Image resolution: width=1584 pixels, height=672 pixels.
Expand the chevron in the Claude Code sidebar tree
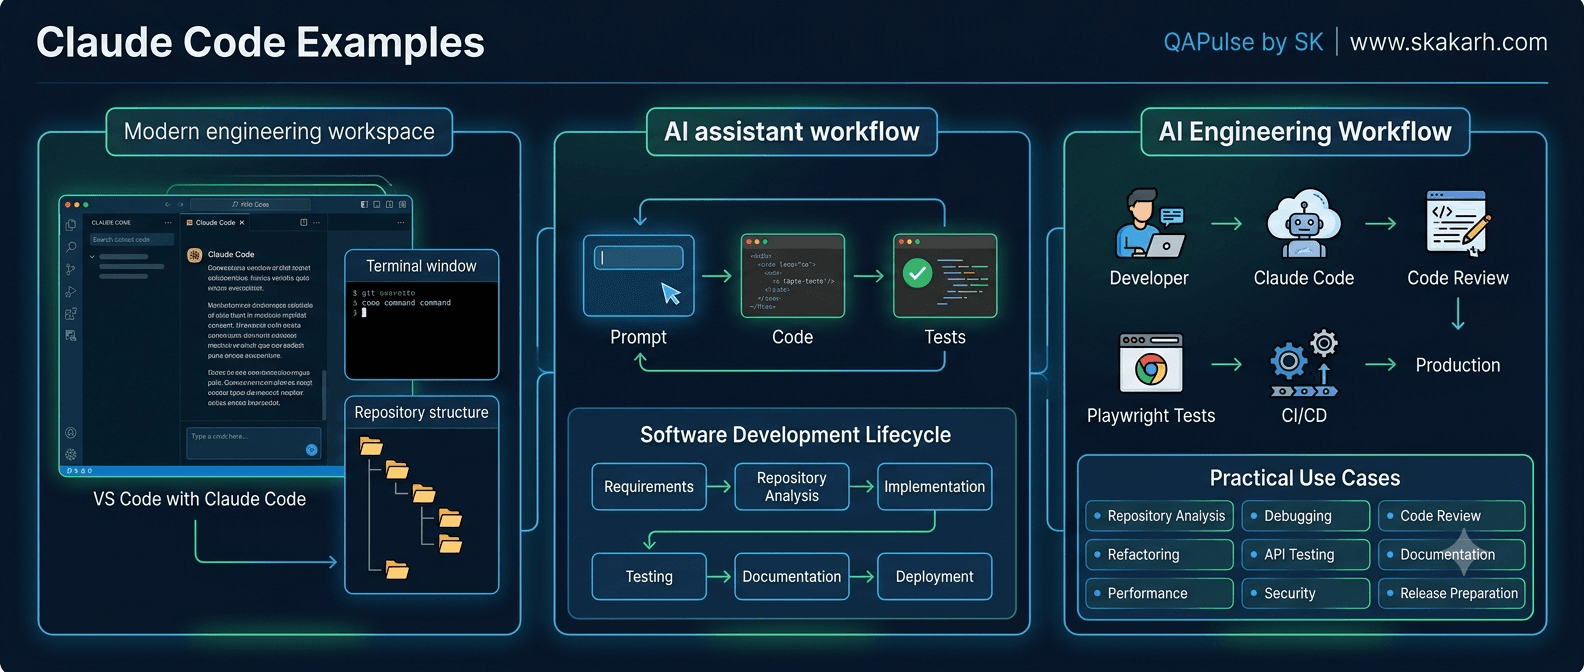tap(92, 257)
